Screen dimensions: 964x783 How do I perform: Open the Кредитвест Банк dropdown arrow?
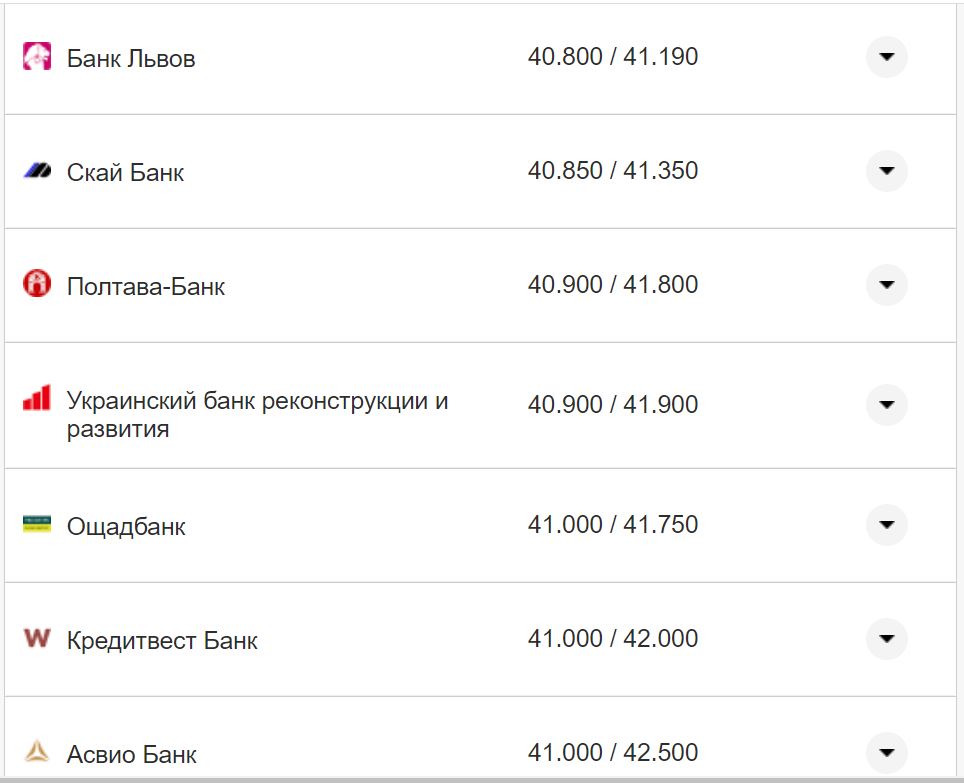(x=886, y=638)
